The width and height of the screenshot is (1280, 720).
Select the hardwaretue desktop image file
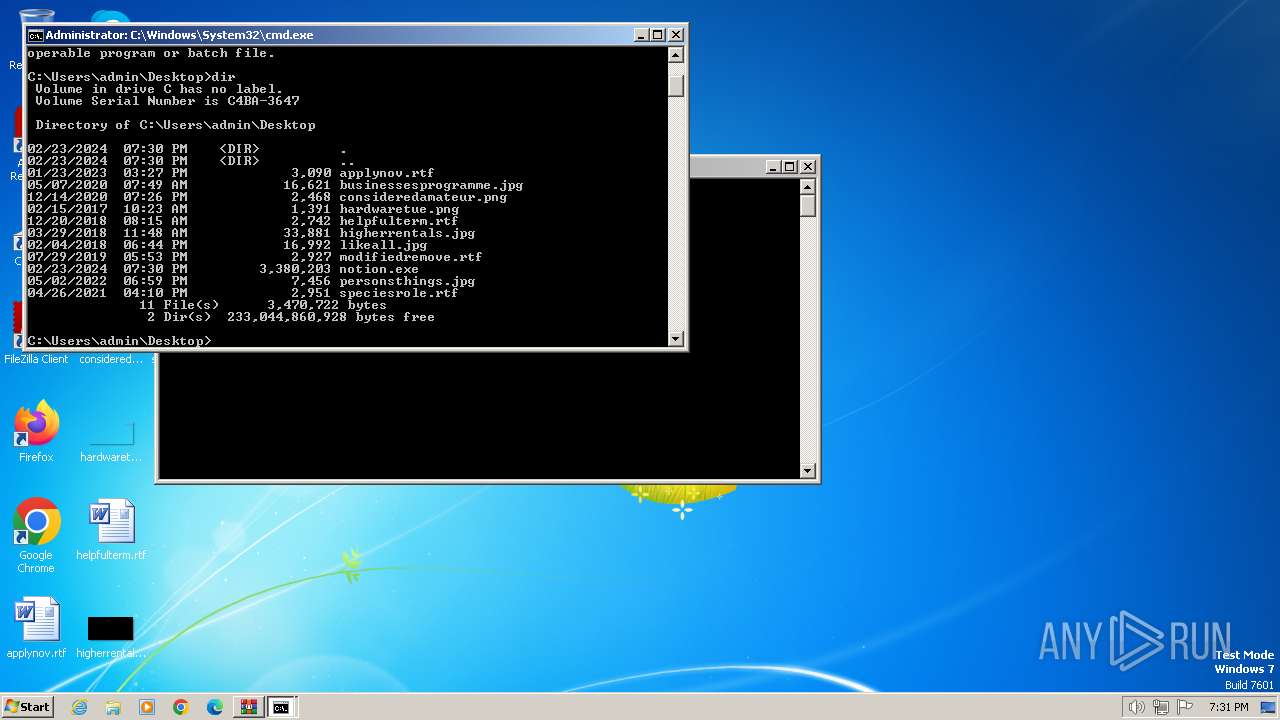(x=111, y=440)
